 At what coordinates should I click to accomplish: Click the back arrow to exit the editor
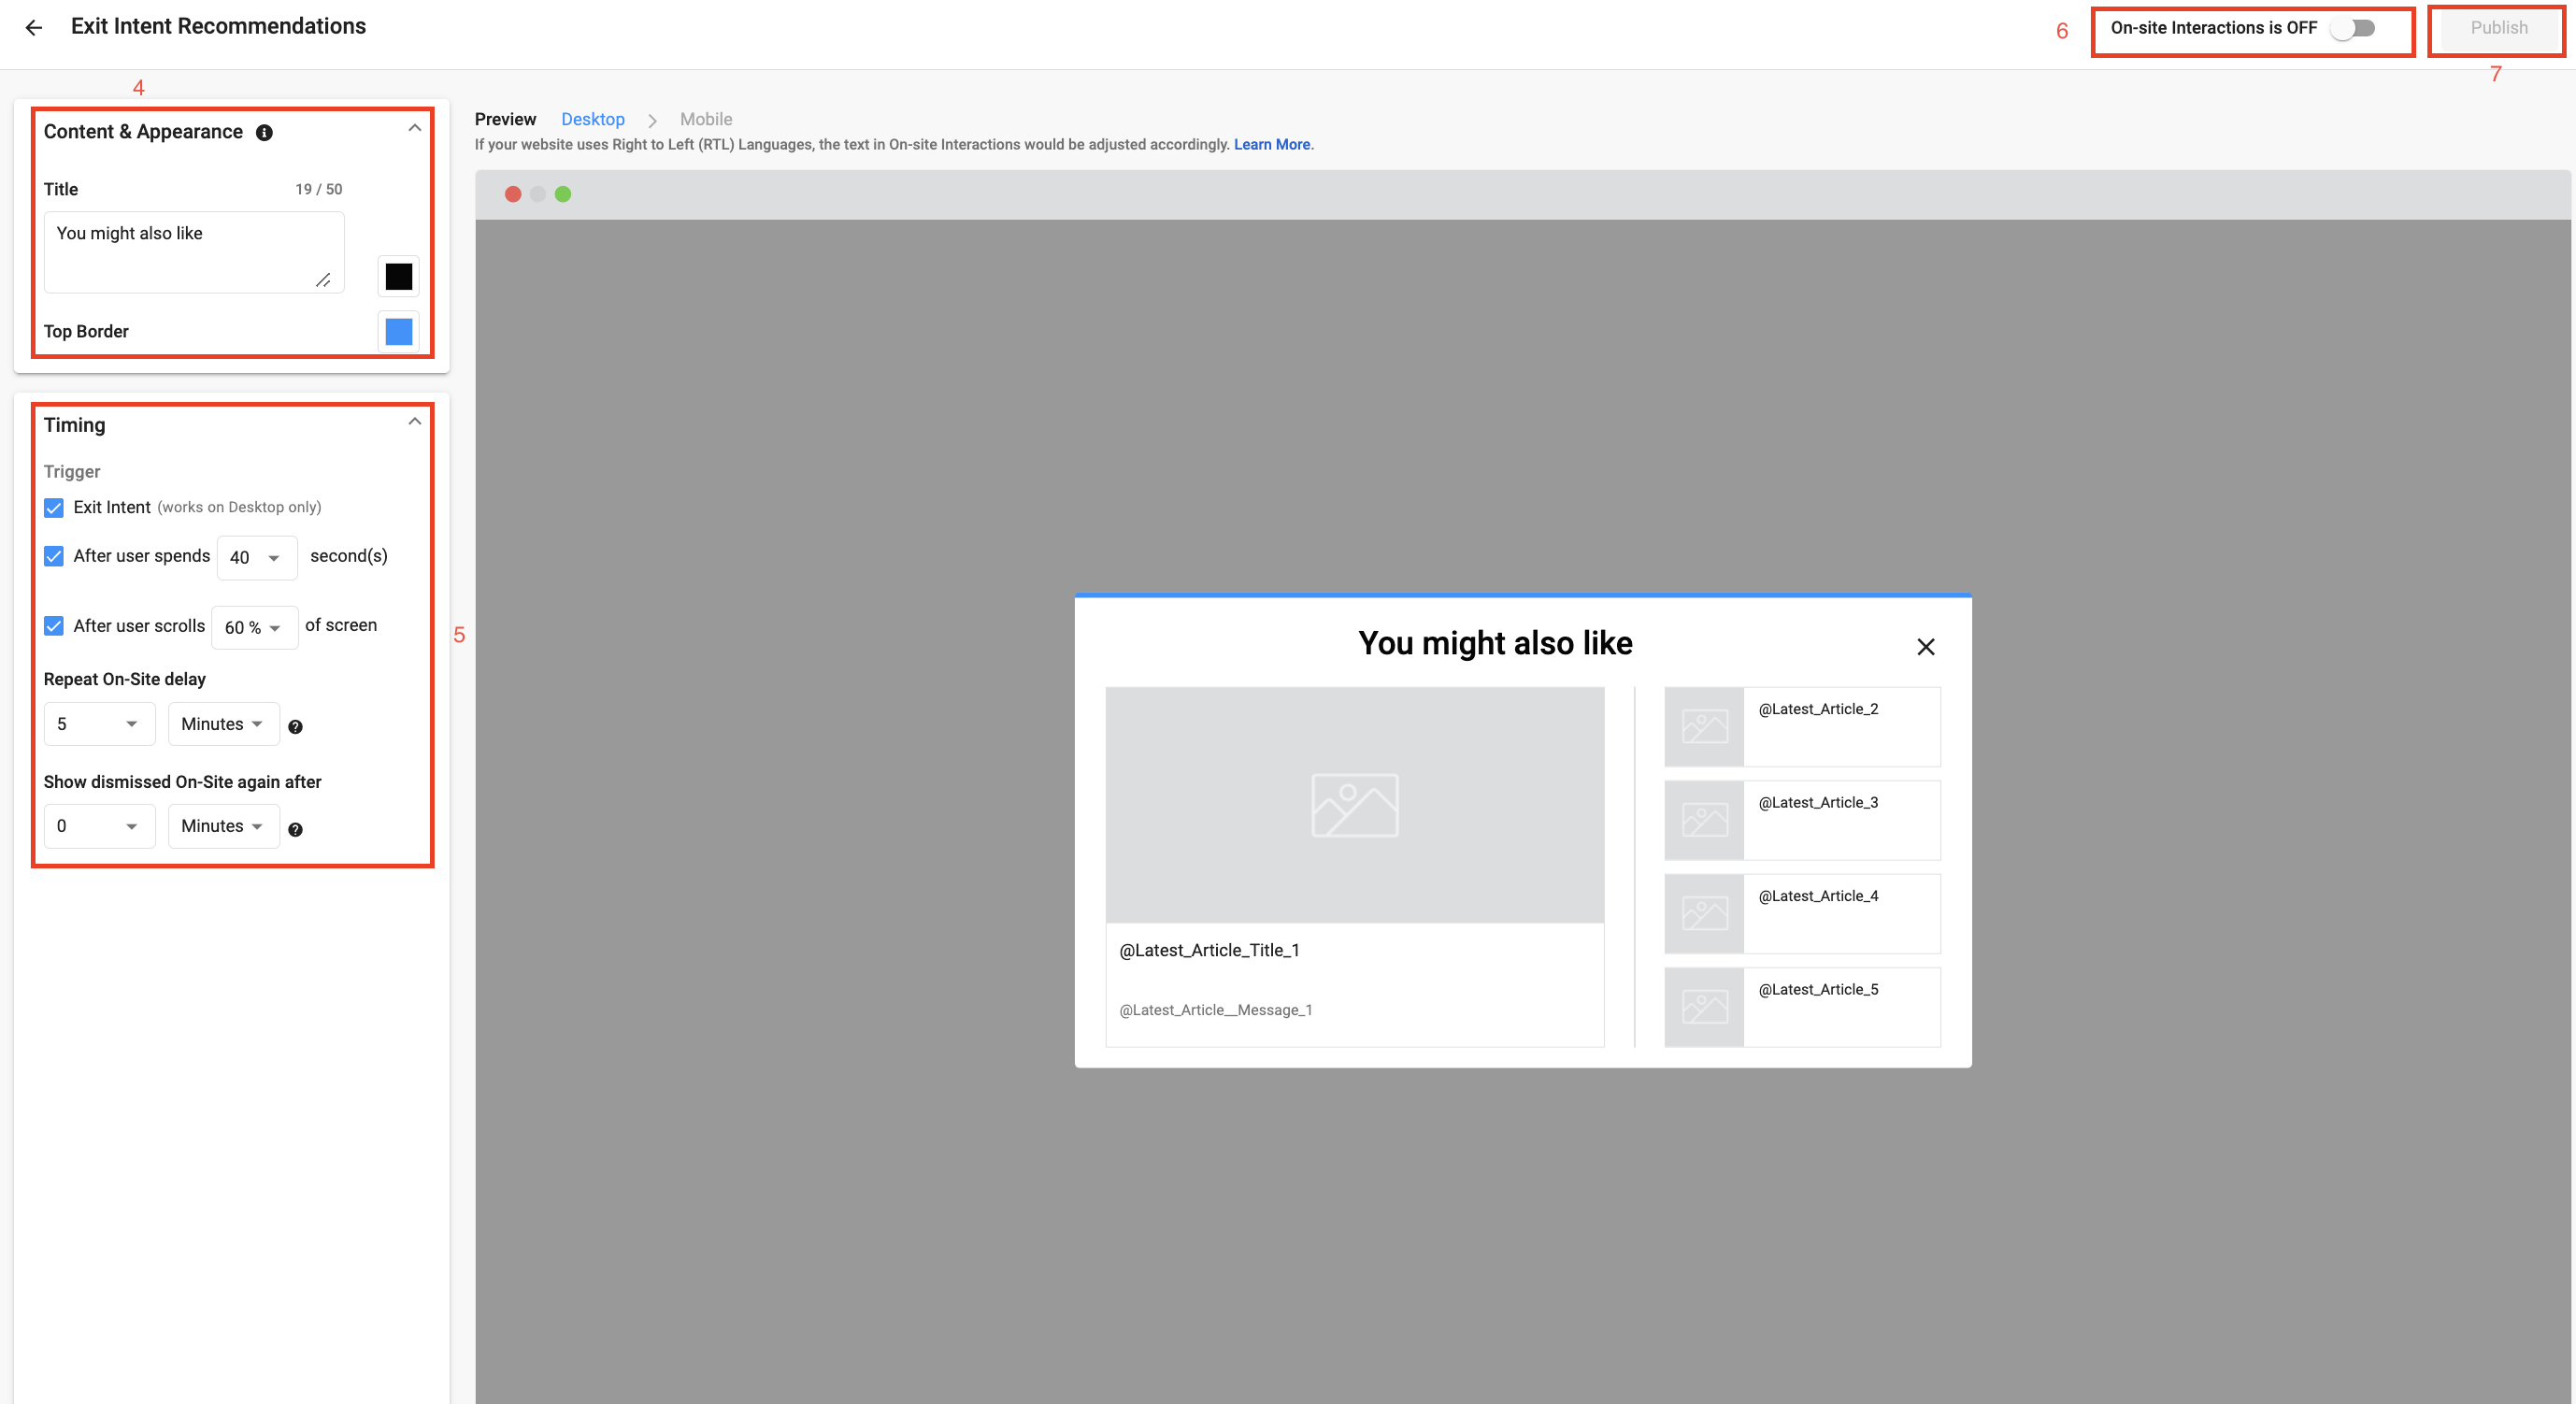pyautogui.click(x=34, y=27)
